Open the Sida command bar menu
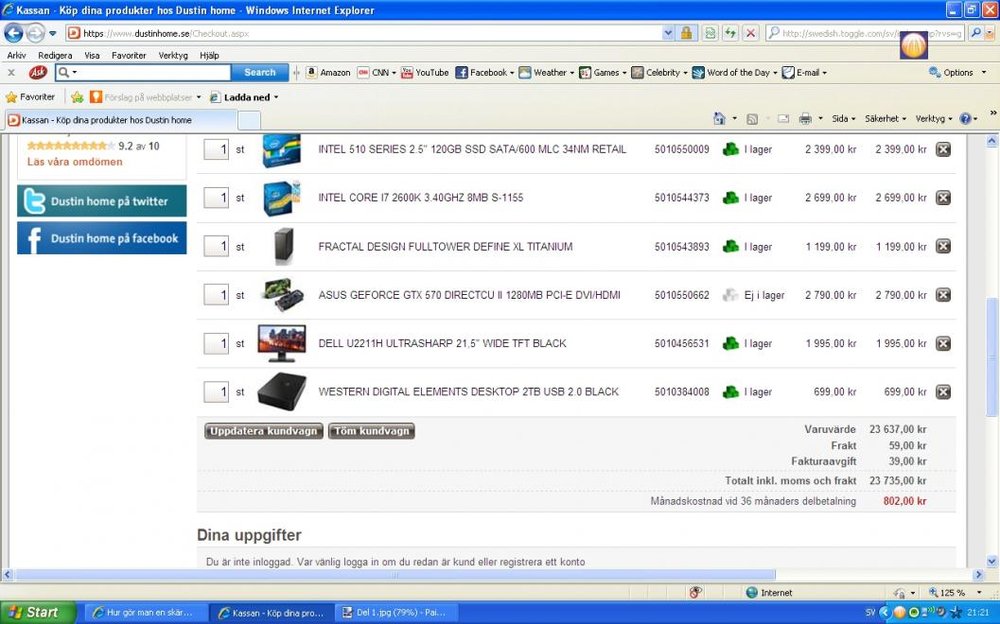 click(x=843, y=119)
